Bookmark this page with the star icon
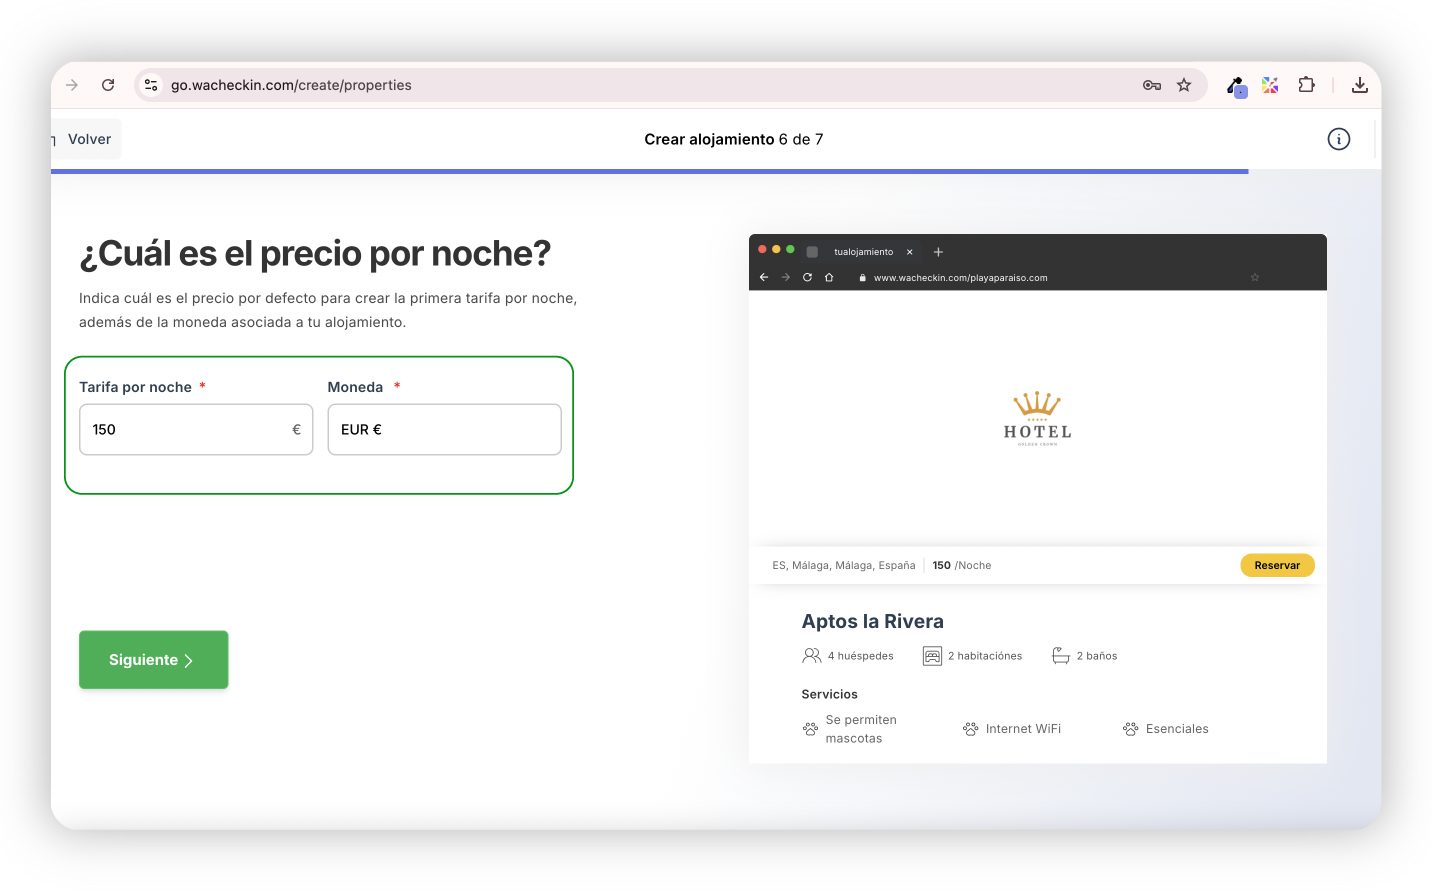This screenshot has width=1432, height=891. tap(1184, 85)
